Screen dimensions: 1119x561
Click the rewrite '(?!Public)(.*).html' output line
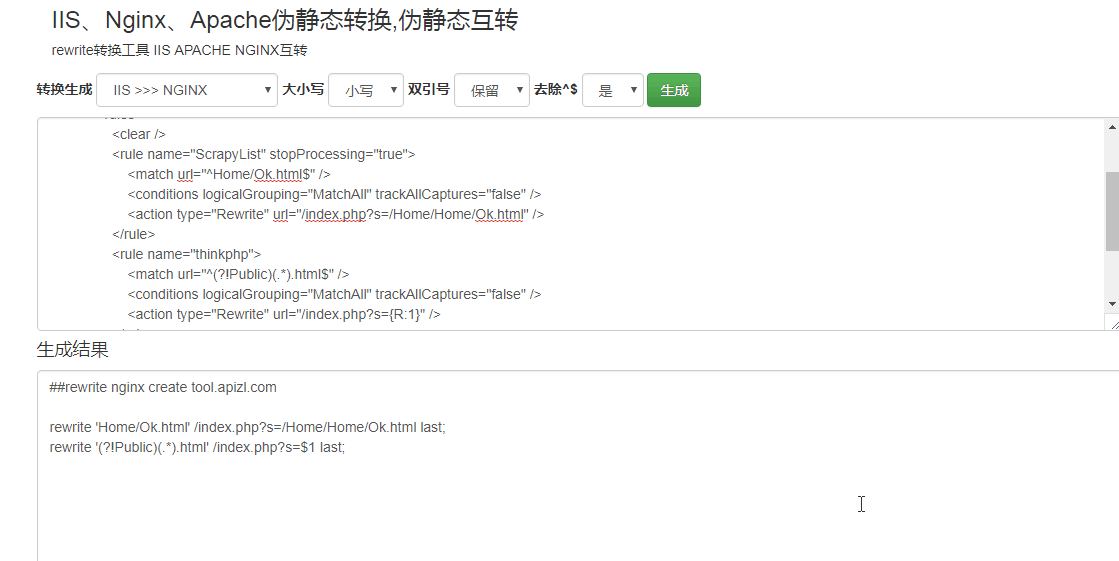(x=197, y=448)
